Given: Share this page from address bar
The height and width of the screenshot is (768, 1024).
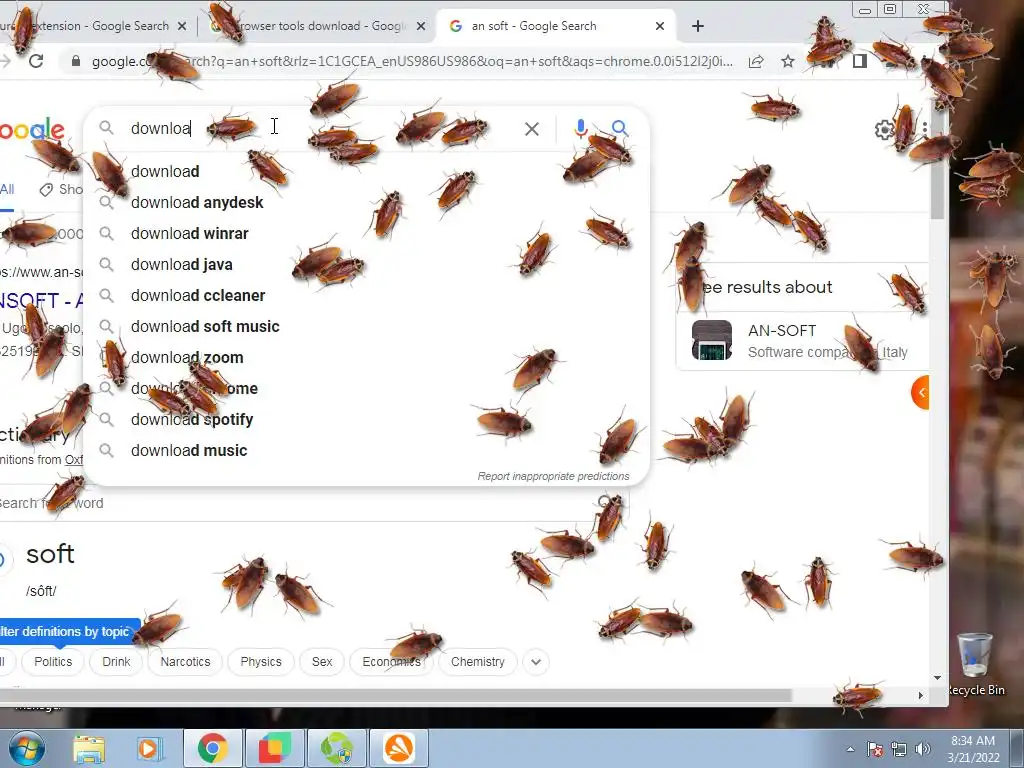Looking at the screenshot, I should point(756,61).
